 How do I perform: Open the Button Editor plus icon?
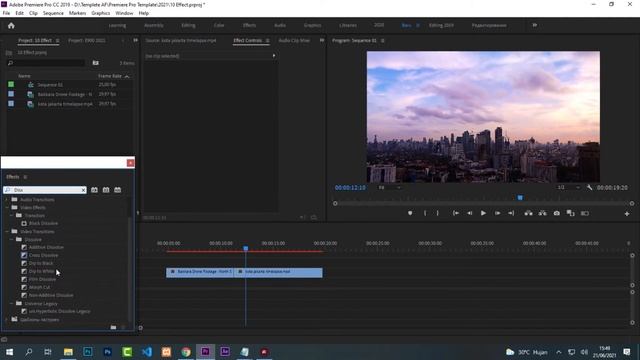click(627, 214)
